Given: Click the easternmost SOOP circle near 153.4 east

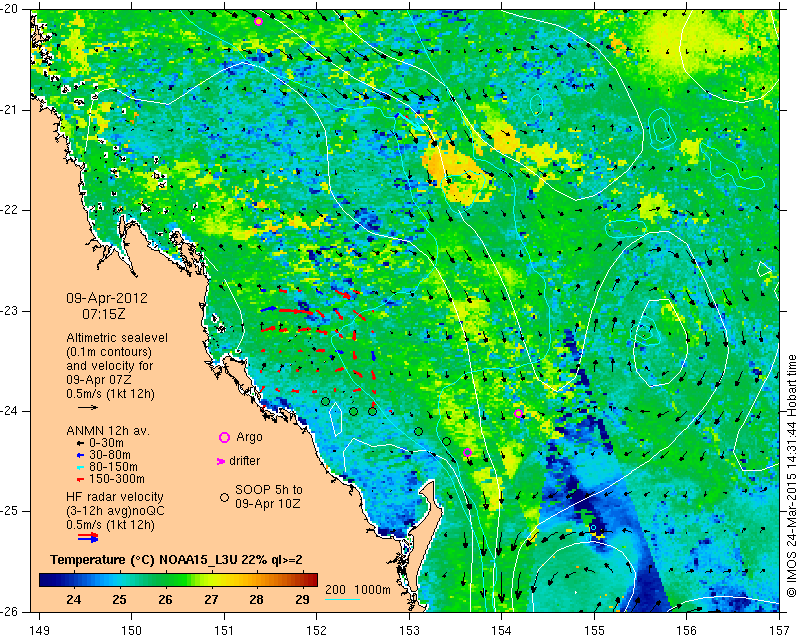Looking at the screenshot, I should pyautogui.click(x=446, y=441).
